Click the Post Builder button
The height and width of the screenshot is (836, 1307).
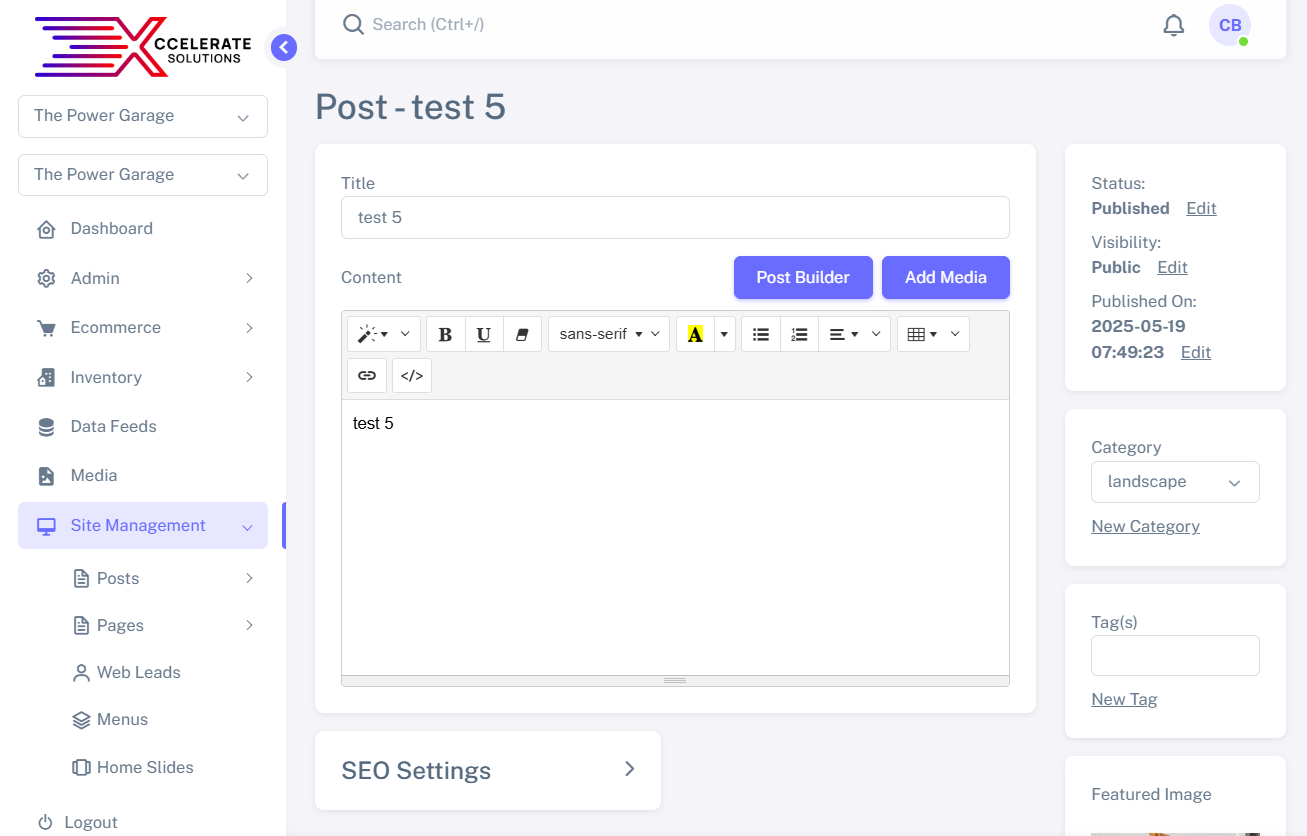pyautogui.click(x=802, y=278)
